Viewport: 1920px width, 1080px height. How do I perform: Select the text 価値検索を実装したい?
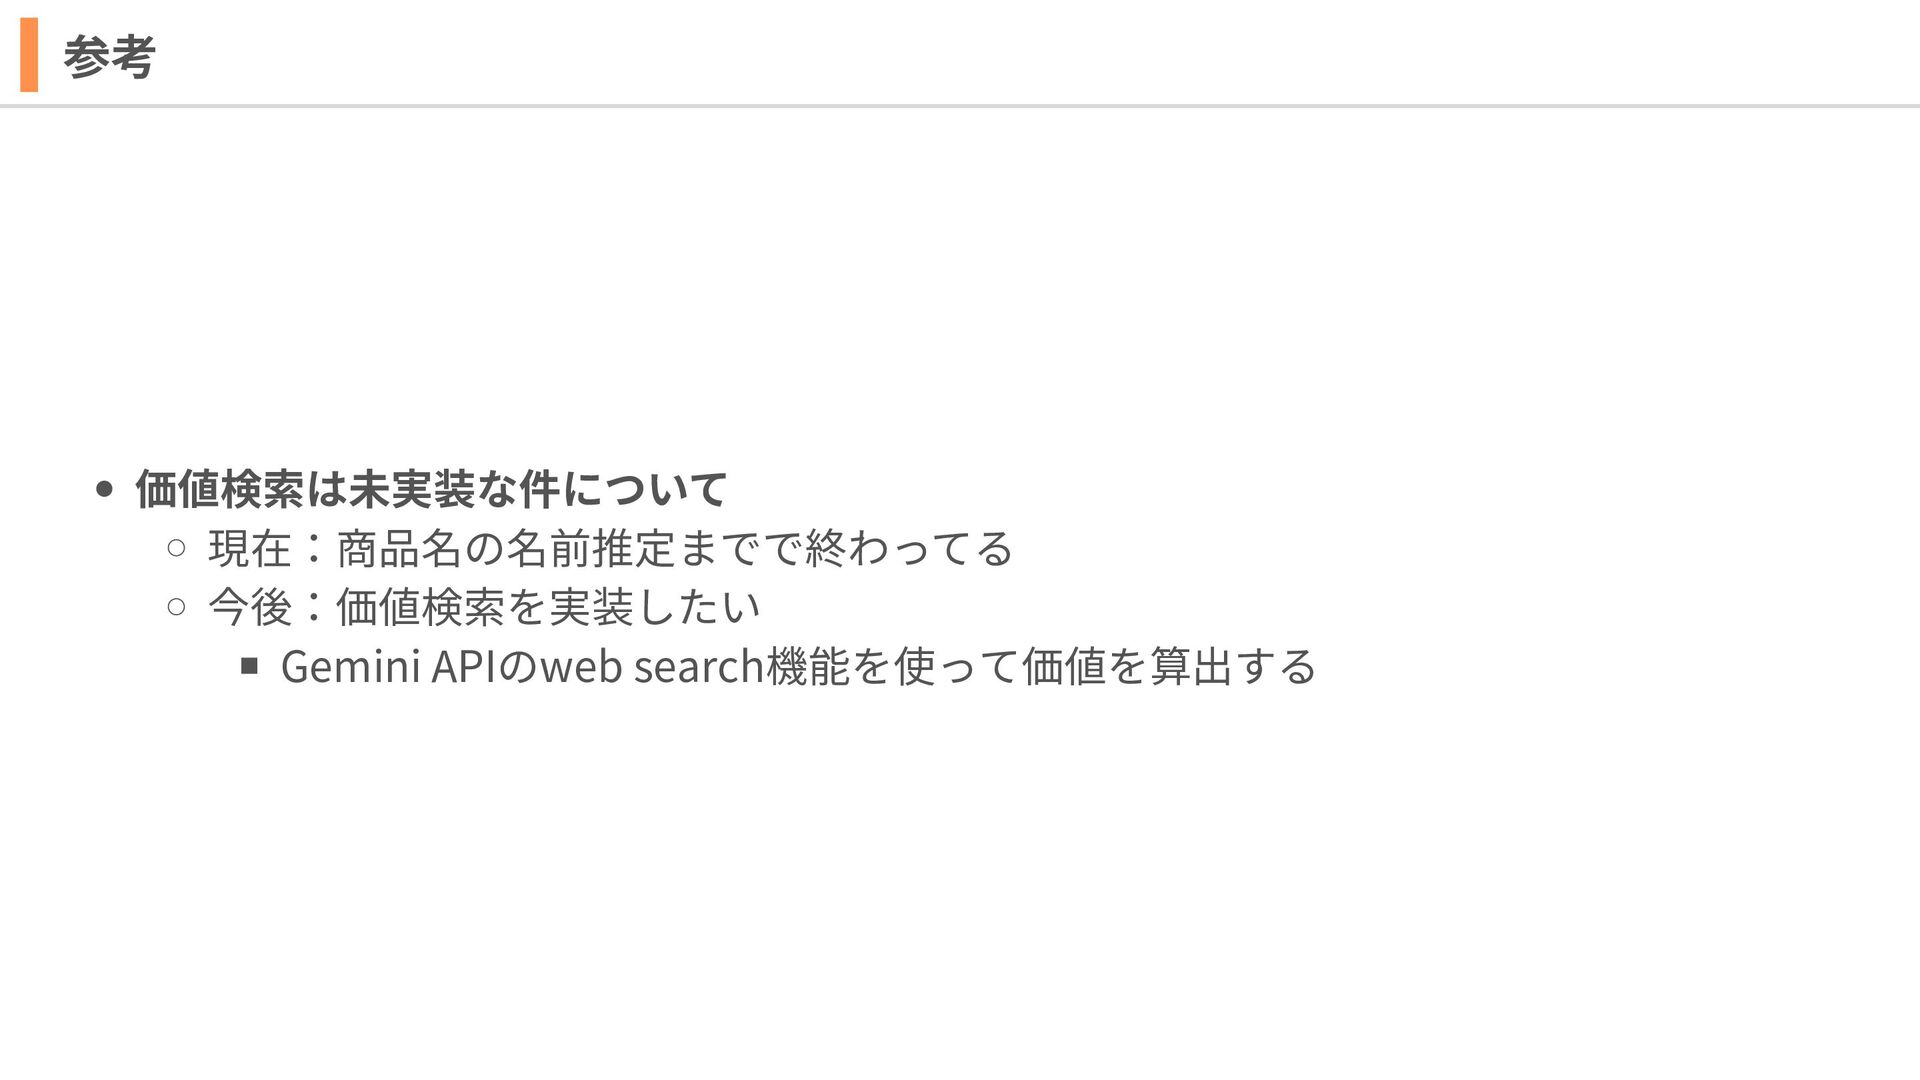(x=548, y=607)
